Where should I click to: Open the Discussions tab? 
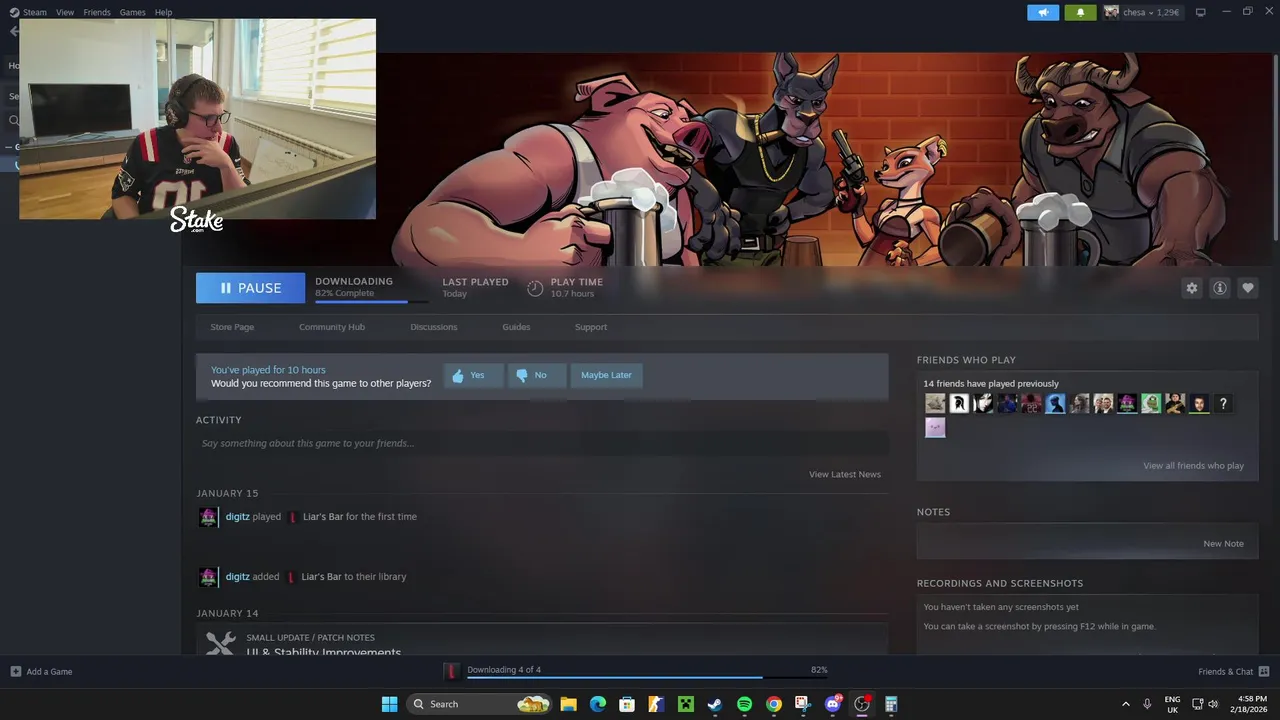[434, 327]
